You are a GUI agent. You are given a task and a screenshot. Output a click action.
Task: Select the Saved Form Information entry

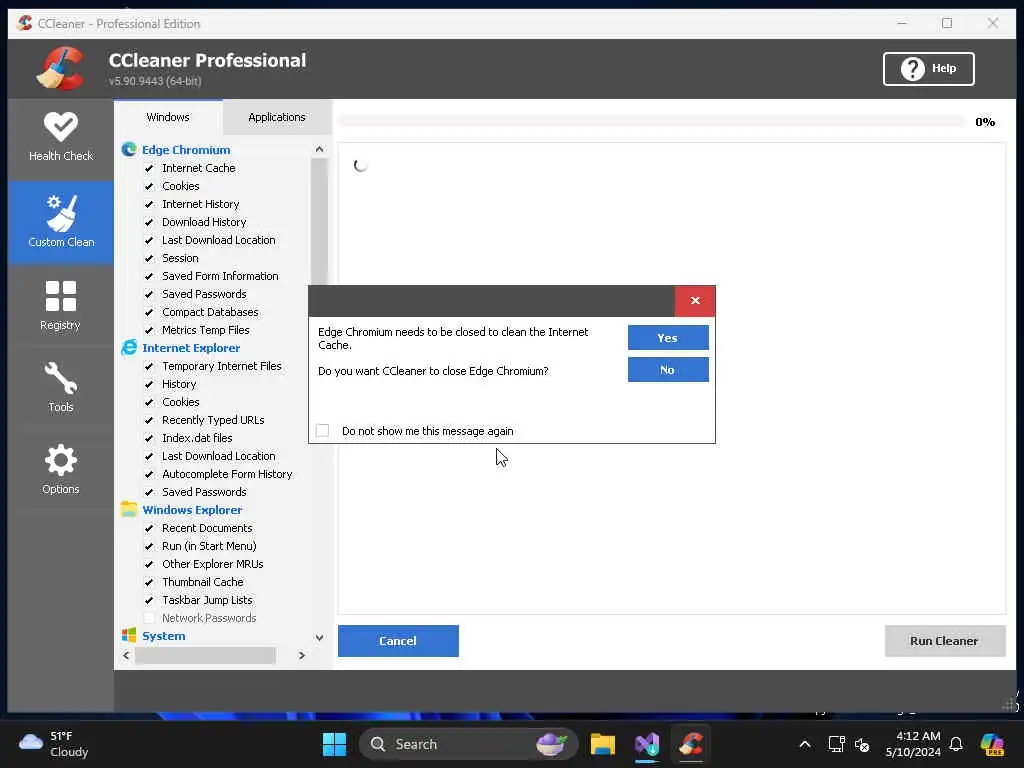(x=220, y=276)
